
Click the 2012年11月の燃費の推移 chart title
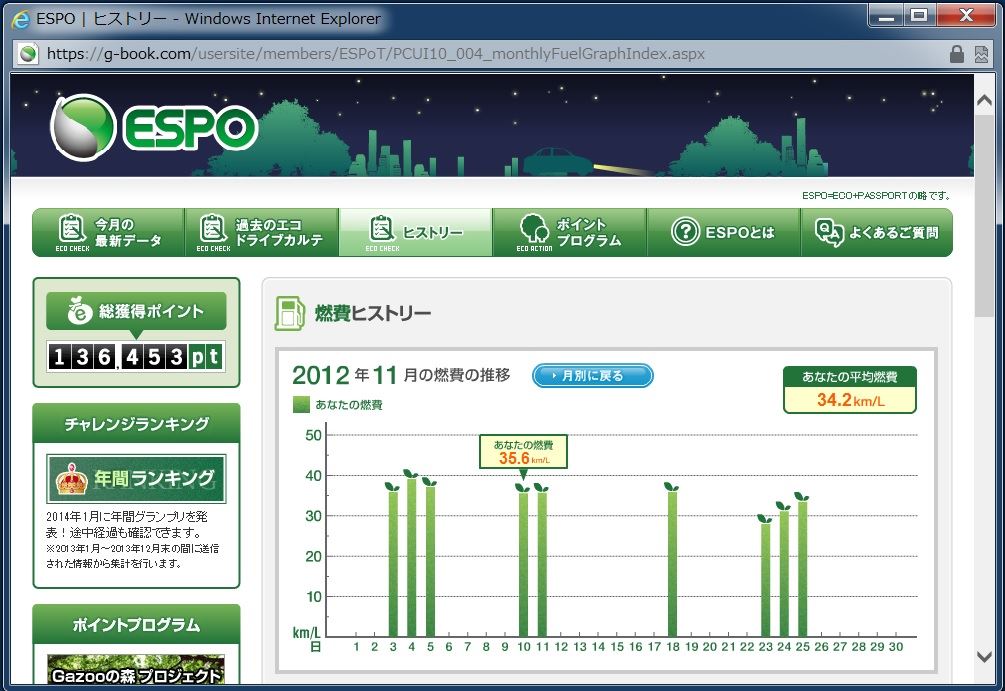tap(401, 375)
